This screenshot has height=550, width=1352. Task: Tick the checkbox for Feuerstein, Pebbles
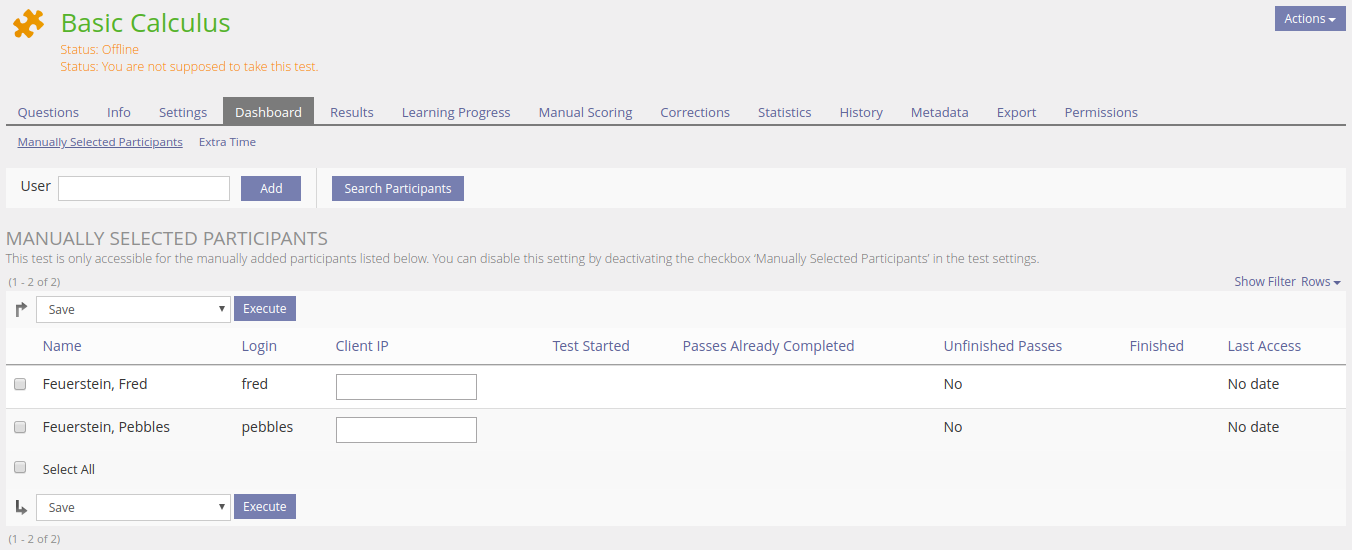coord(20,427)
